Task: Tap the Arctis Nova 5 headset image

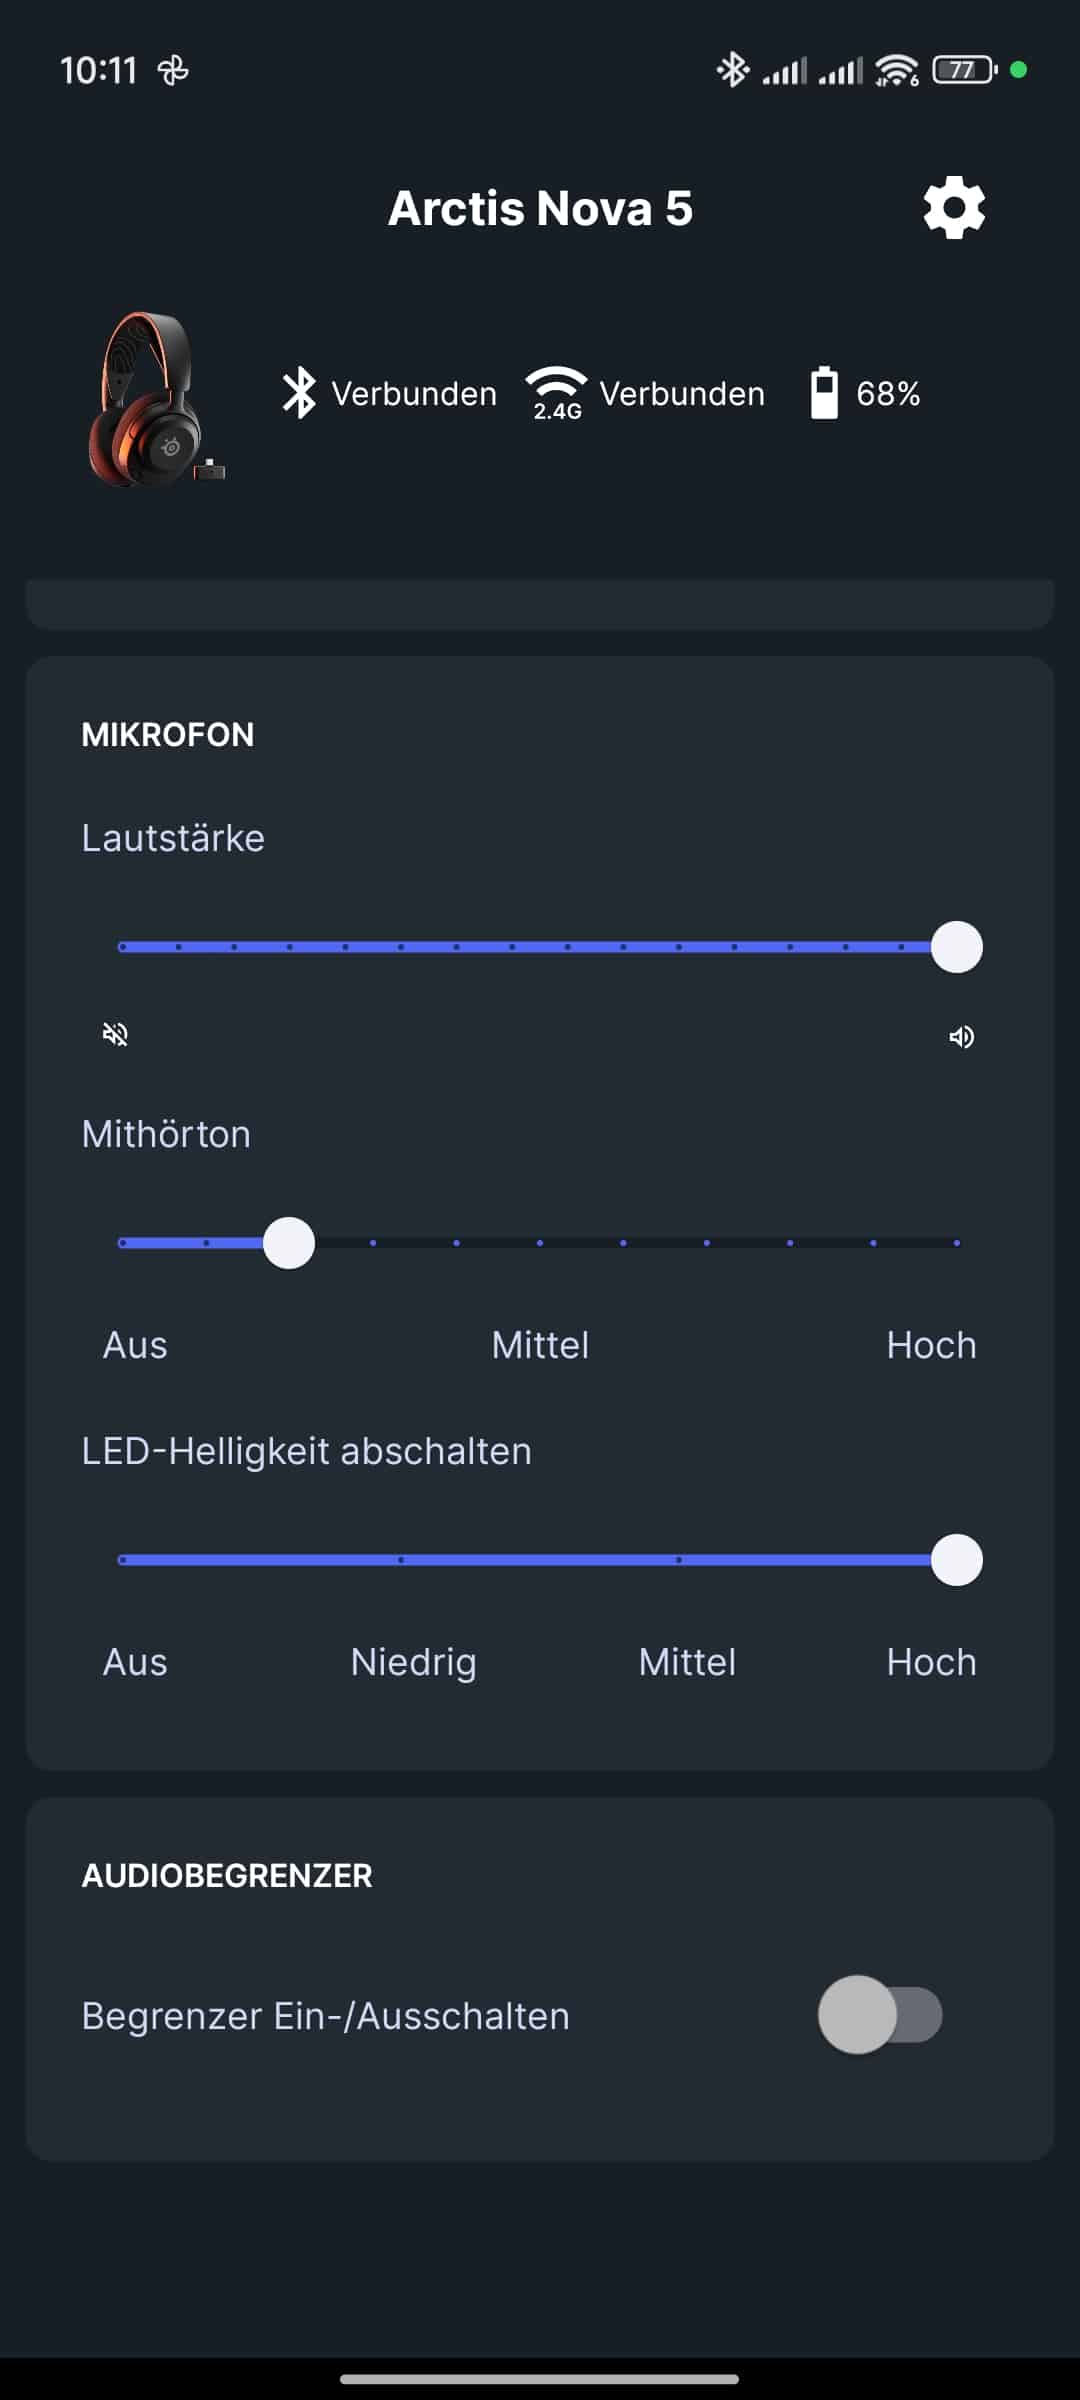Action: (155, 400)
